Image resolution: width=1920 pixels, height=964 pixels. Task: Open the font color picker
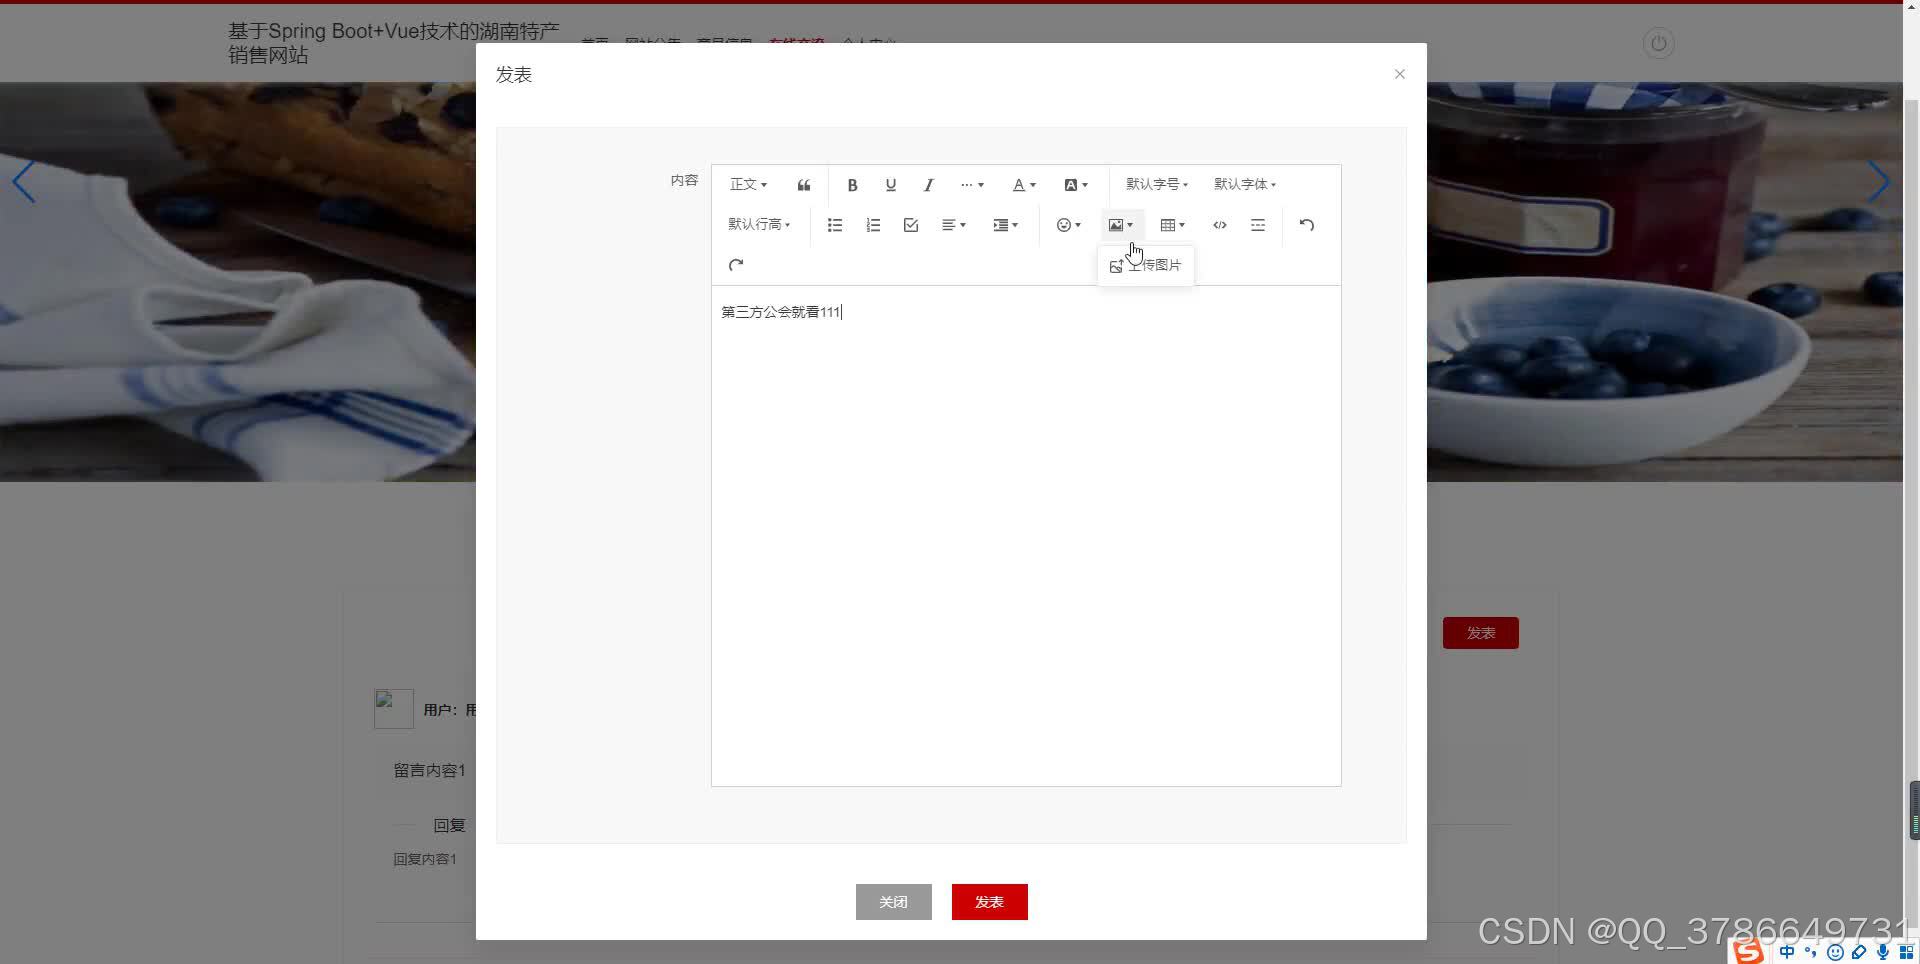1024,185
